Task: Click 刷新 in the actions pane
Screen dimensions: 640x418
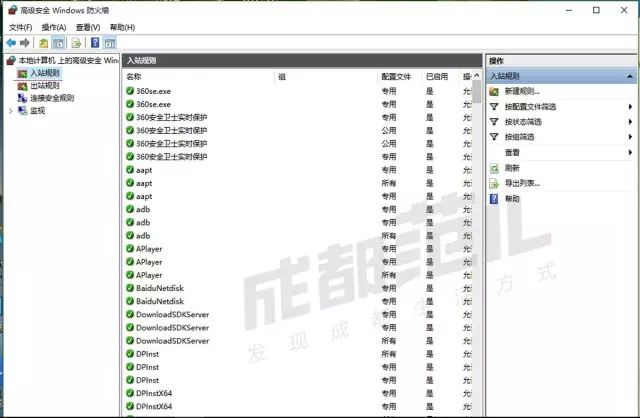Action: (x=512, y=168)
